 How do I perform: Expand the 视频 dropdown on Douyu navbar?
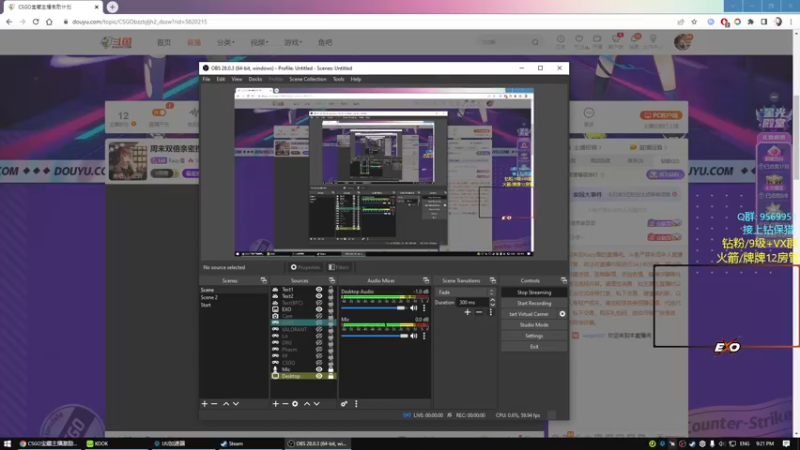tap(259, 42)
